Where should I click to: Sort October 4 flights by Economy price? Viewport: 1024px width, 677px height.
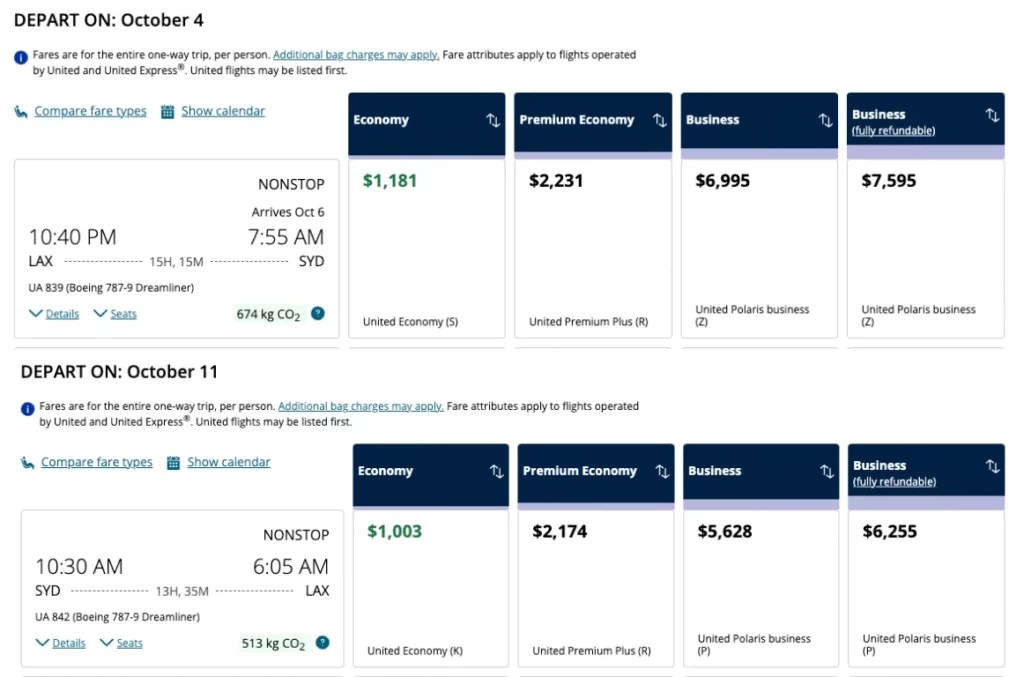pos(493,120)
